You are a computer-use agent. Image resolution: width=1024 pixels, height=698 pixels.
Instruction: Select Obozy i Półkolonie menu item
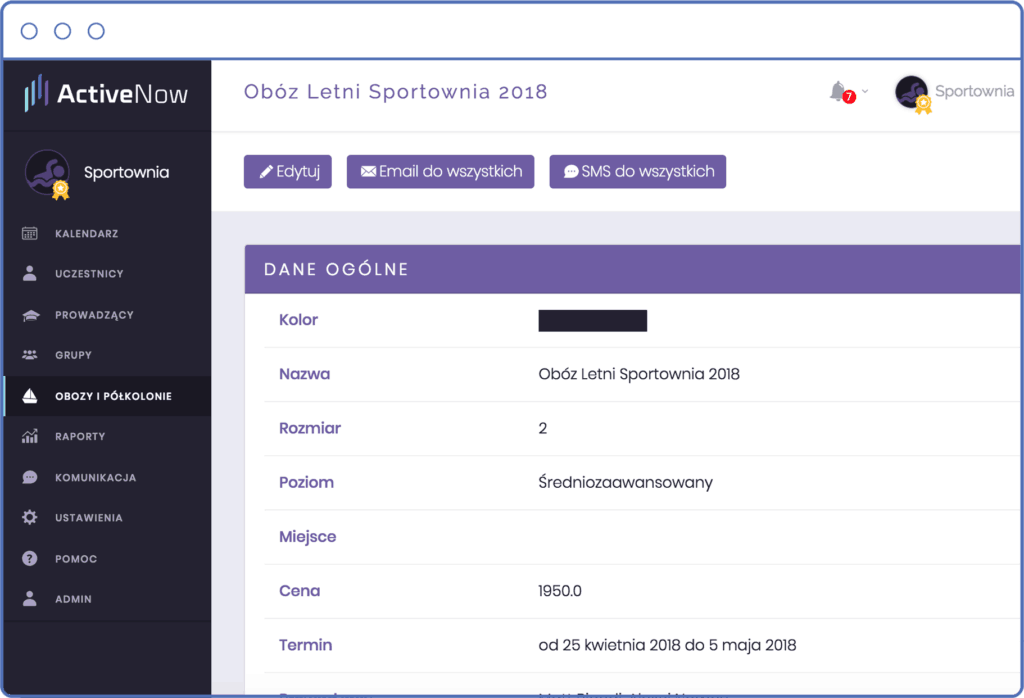(x=107, y=396)
